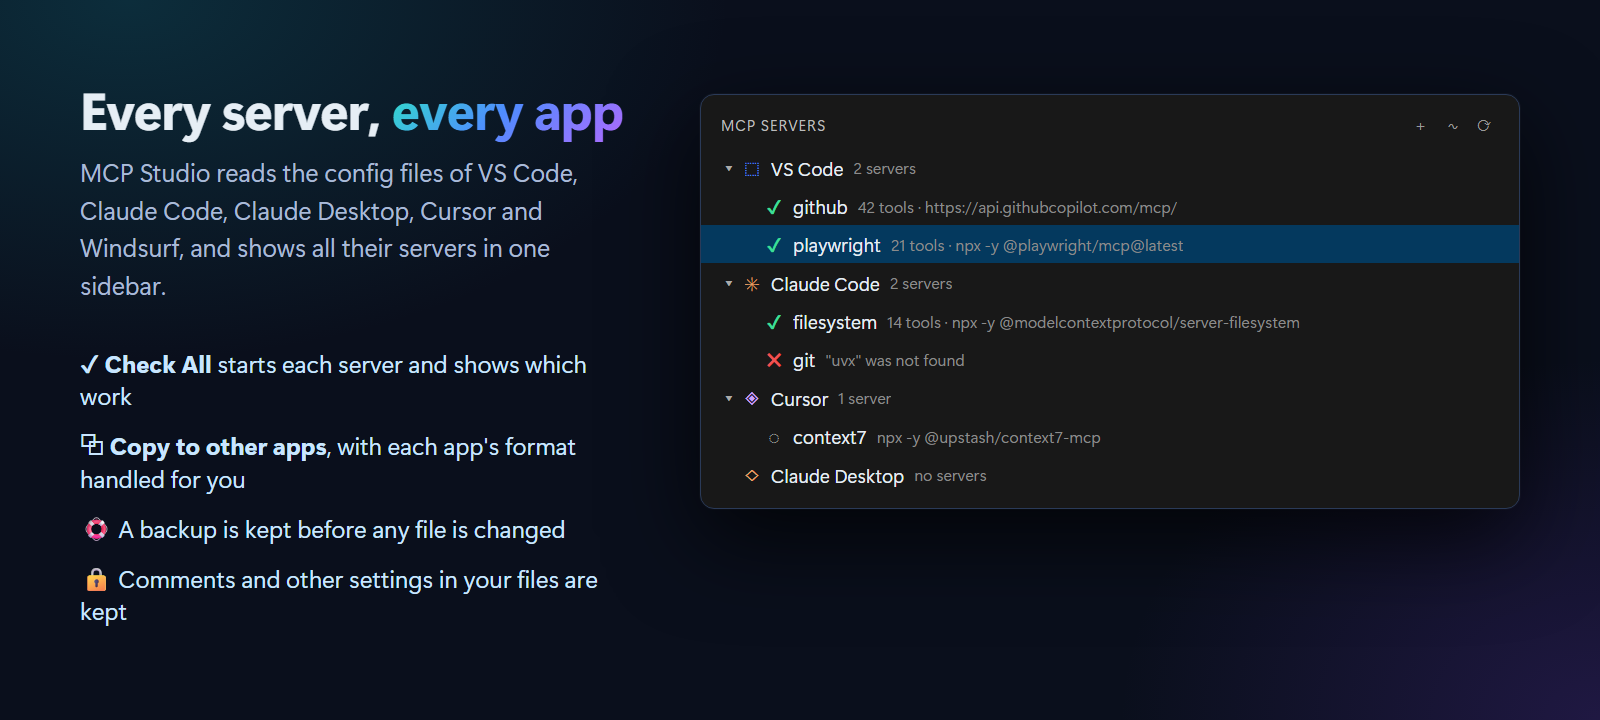Click the orange circle status beside context7
The image size is (1600, 720).
click(774, 438)
